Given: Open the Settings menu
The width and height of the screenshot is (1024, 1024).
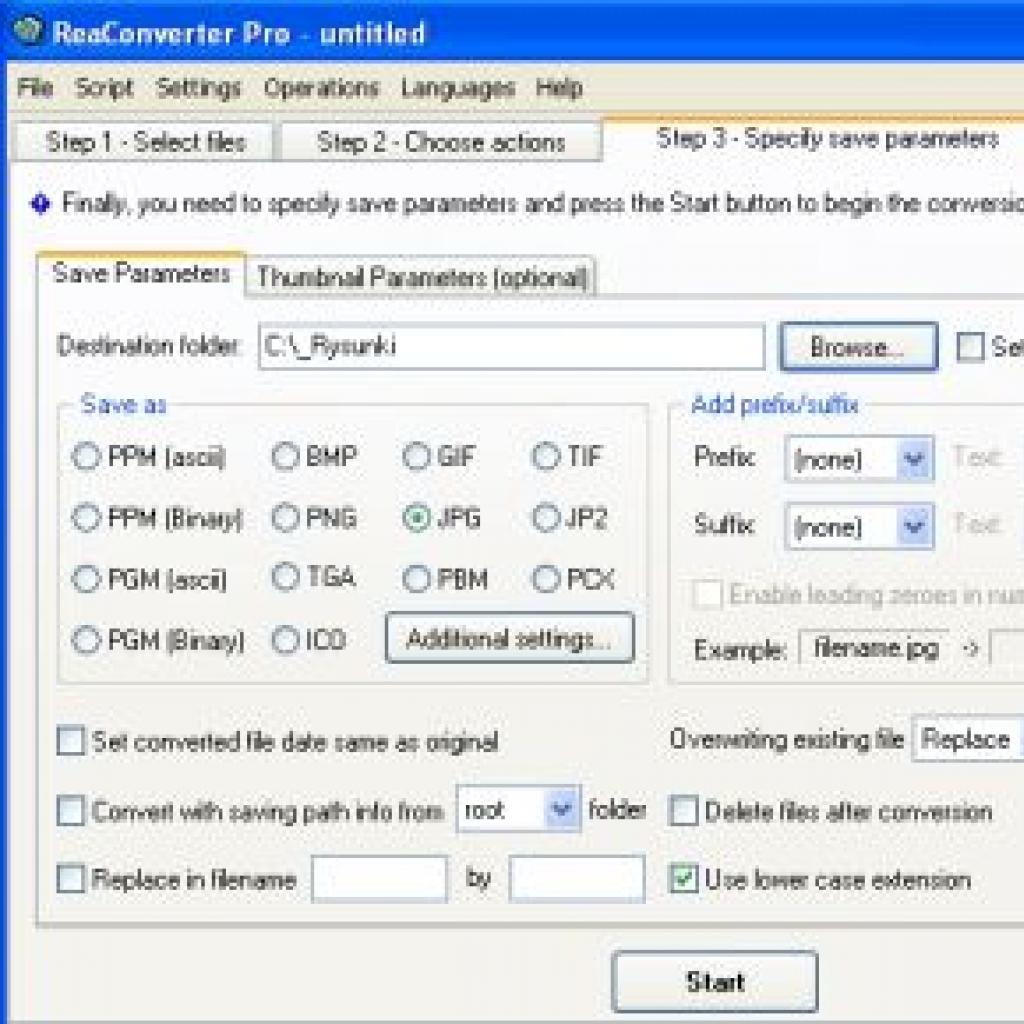Looking at the screenshot, I should [x=199, y=88].
